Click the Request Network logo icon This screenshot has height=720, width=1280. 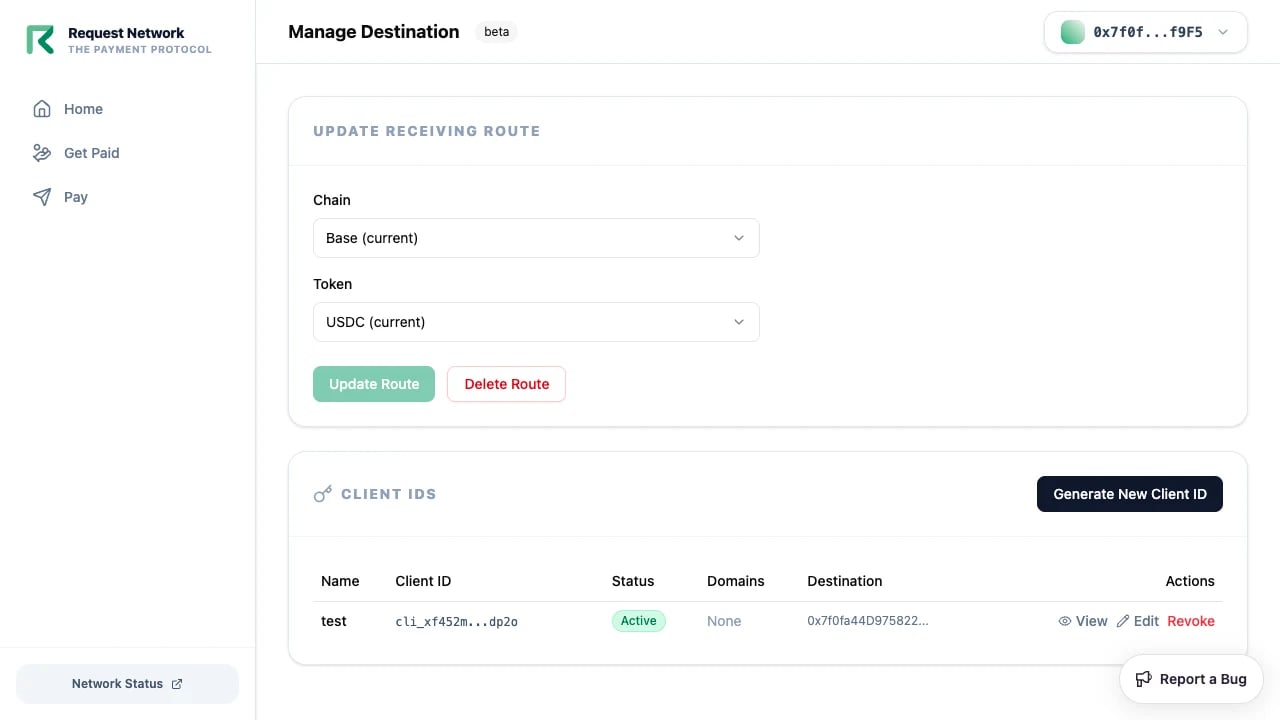(40, 40)
